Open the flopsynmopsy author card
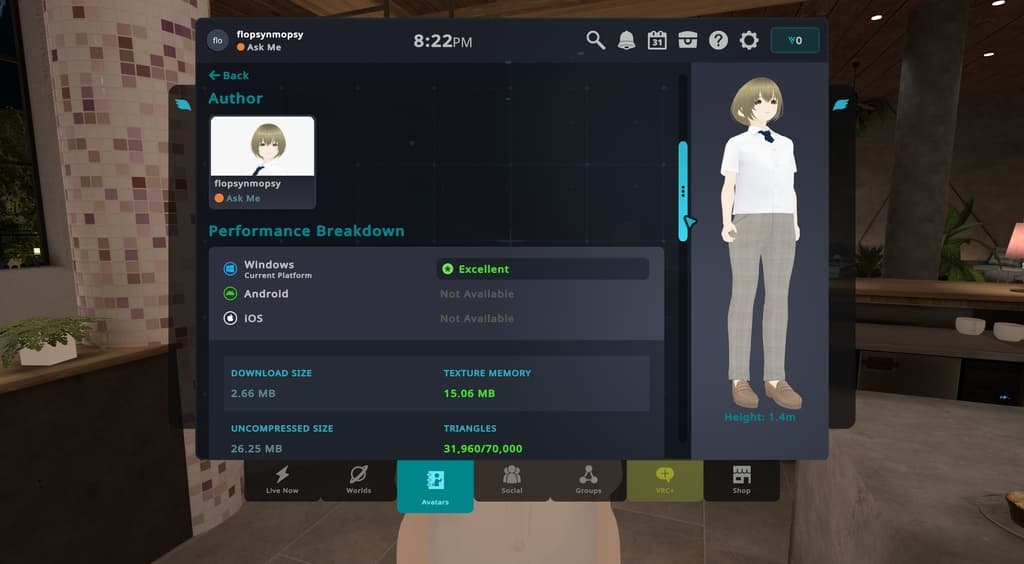The width and height of the screenshot is (1024, 564). click(263, 162)
